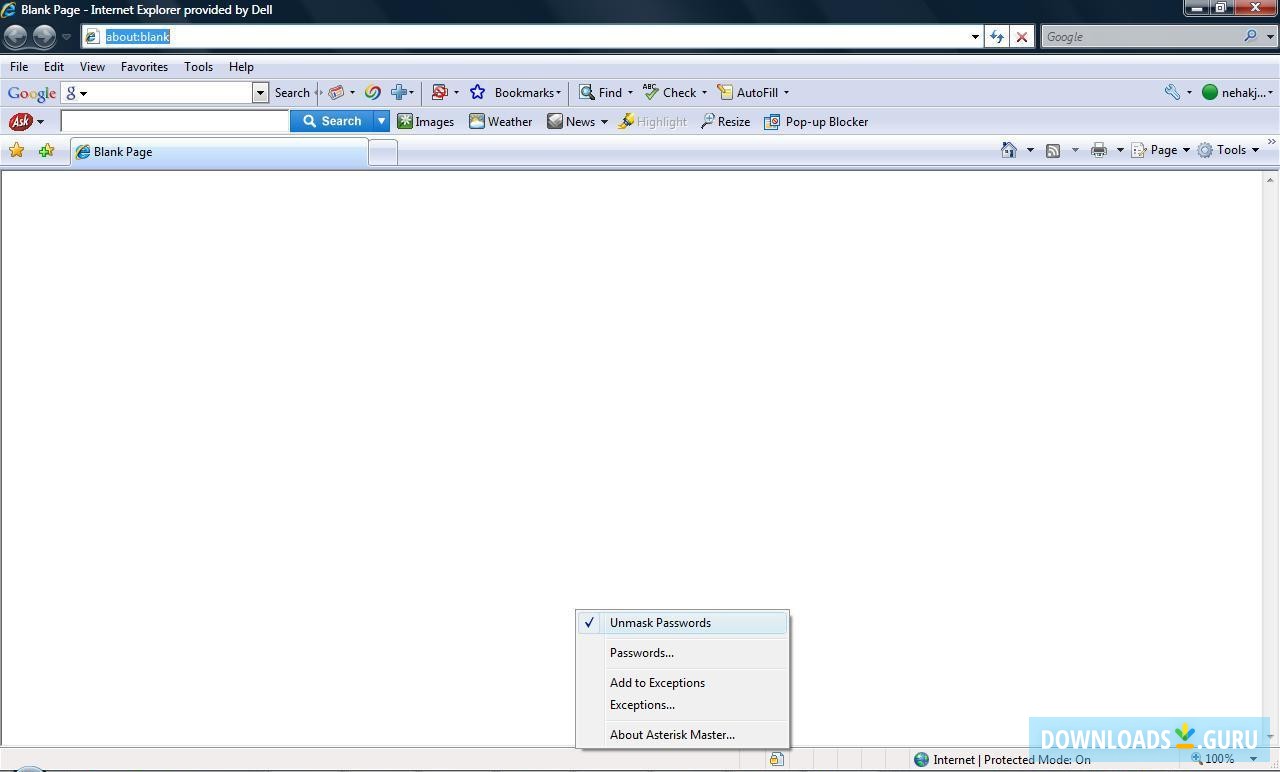Click the Print icon on command bar

pos(1099,150)
